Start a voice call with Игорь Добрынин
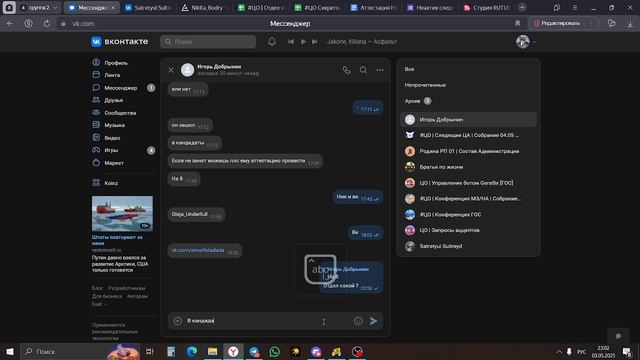 tap(347, 70)
